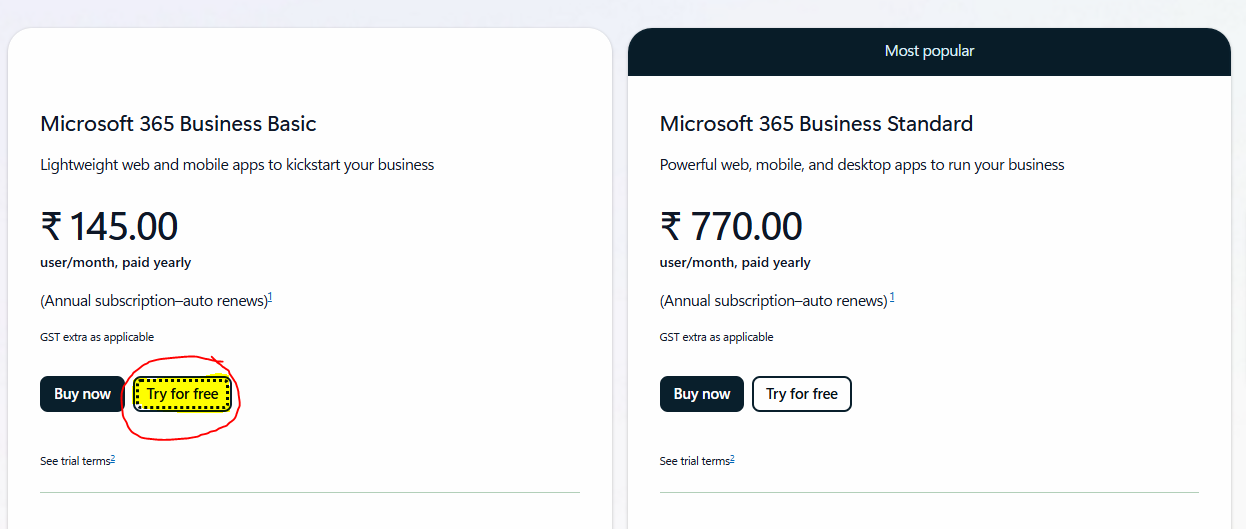Click the Microsoft 365 Business Basic heading
The height and width of the screenshot is (529, 1246).
point(178,124)
